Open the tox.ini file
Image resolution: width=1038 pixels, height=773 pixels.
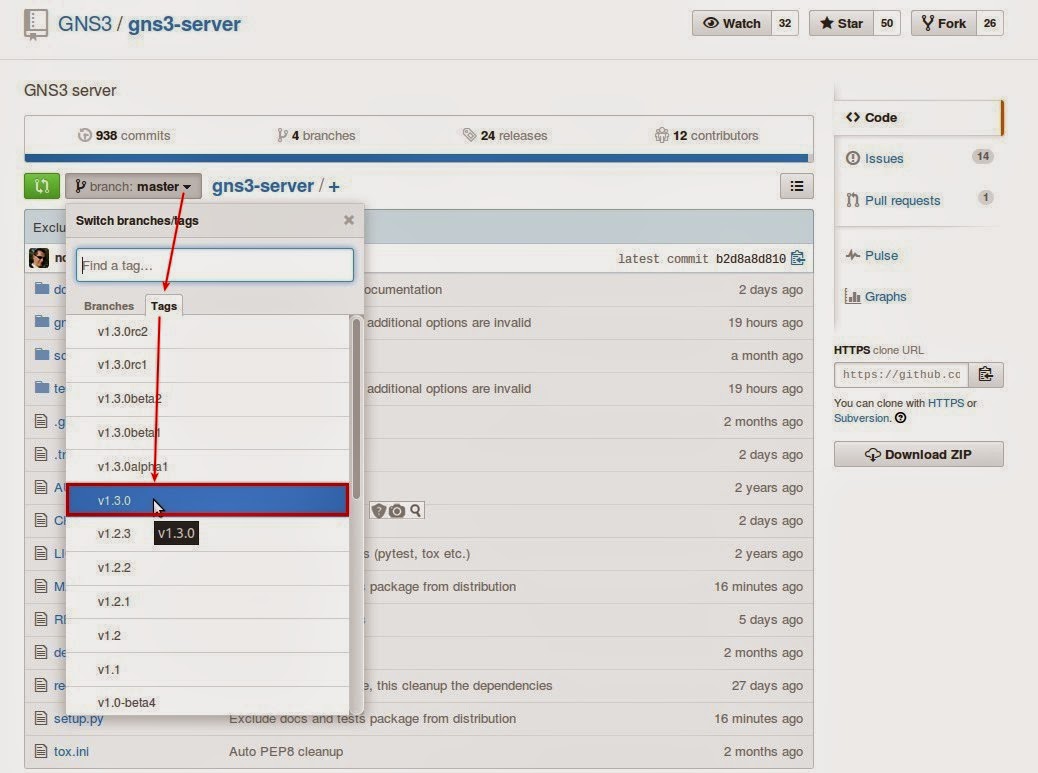(x=71, y=752)
